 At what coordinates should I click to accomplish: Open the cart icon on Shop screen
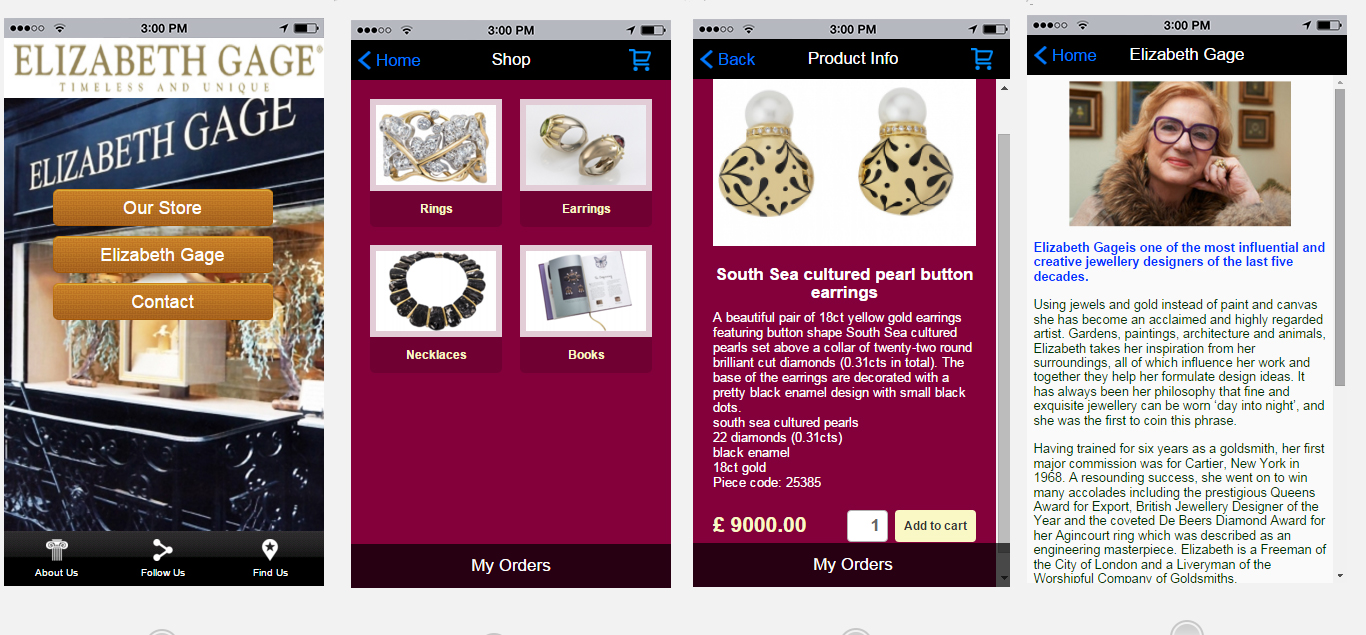coord(640,60)
